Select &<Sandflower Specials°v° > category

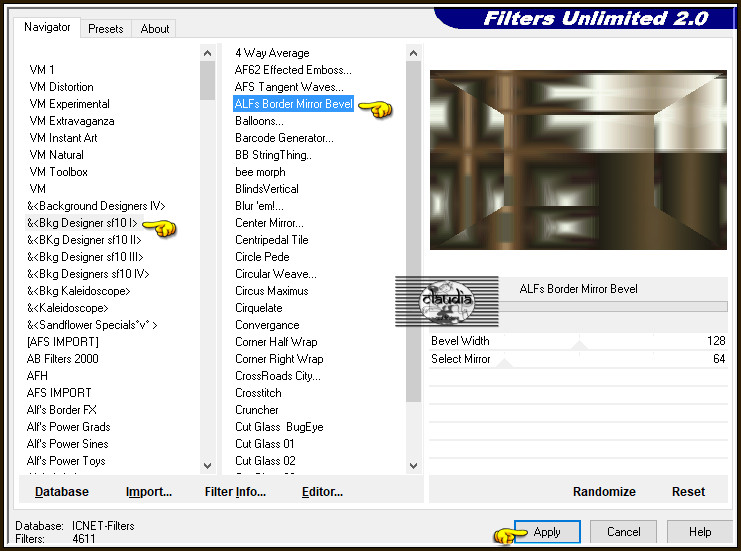(x=92, y=325)
